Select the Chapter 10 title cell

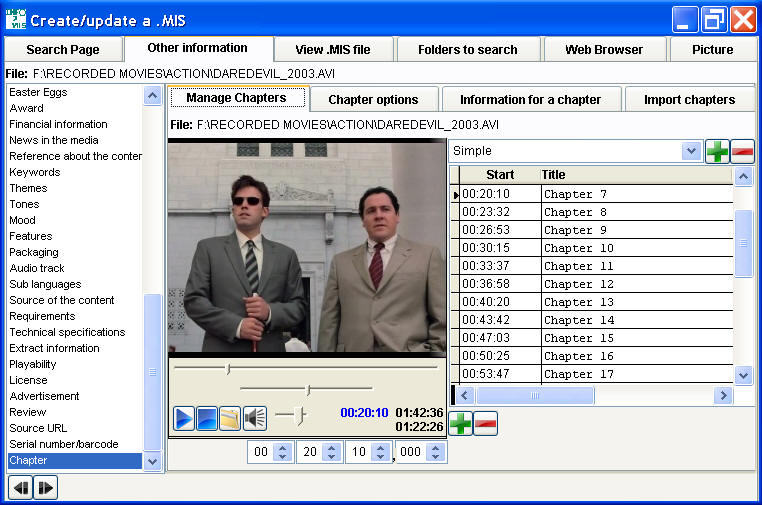click(637, 248)
